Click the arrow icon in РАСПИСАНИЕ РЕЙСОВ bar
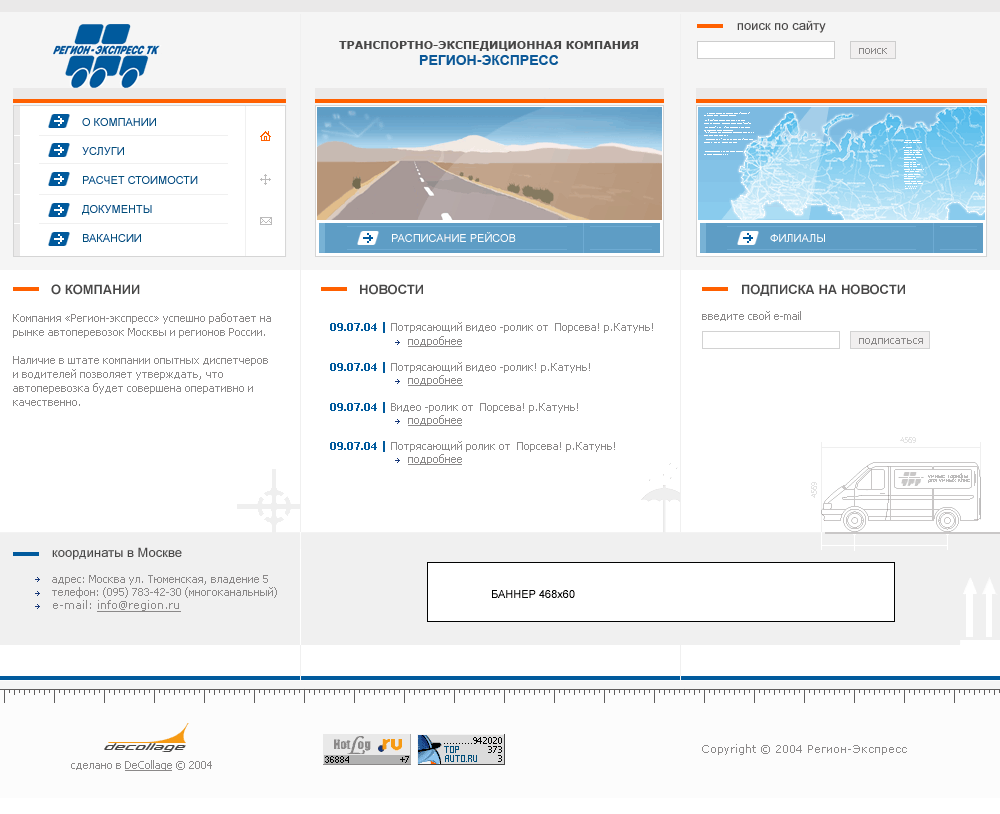This screenshot has width=1000, height=814. (368, 238)
